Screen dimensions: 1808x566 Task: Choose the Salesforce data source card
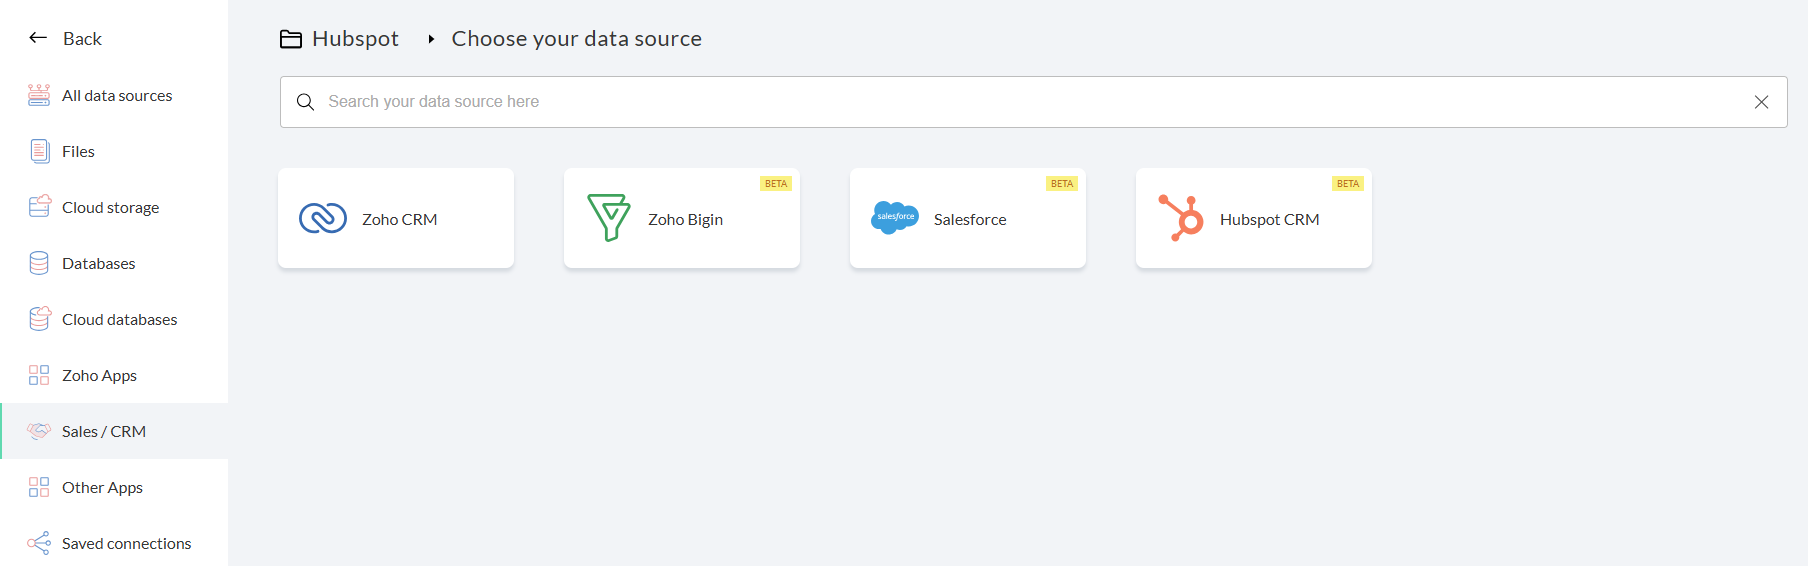(968, 218)
